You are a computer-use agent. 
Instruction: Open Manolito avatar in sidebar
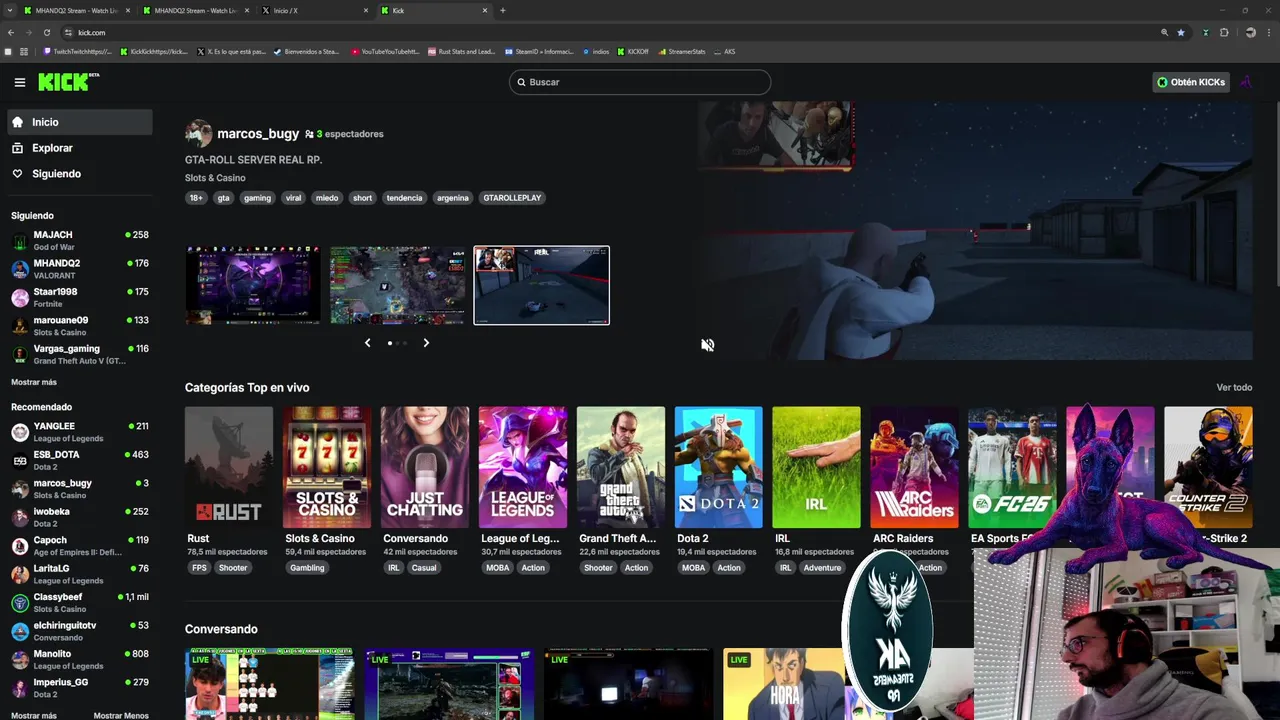point(20,660)
